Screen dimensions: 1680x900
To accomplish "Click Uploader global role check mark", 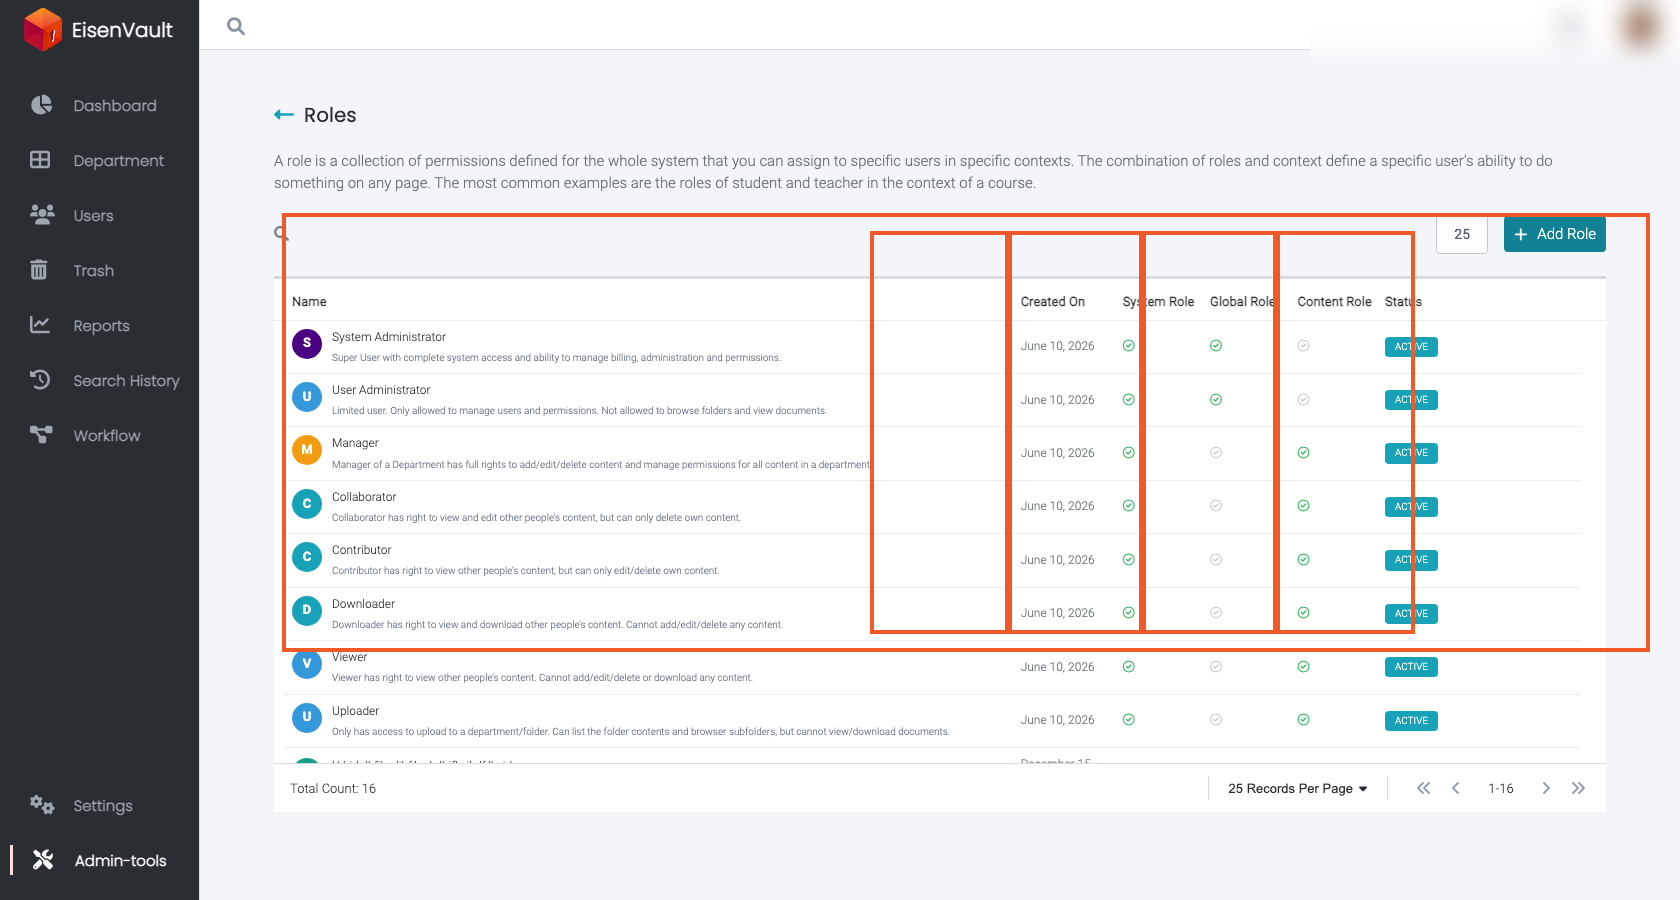I will (1216, 720).
